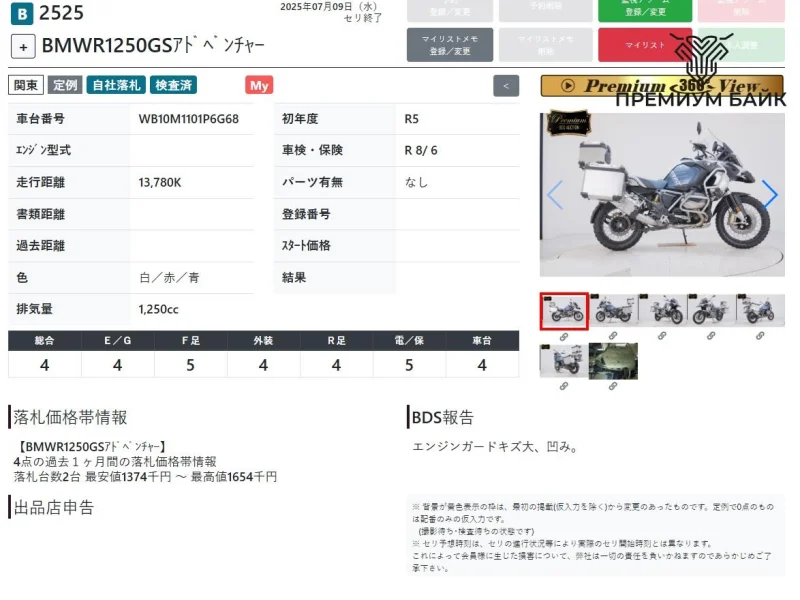Open the underside engine photo thumbnail
This screenshot has width=800, height=600.
613,361
